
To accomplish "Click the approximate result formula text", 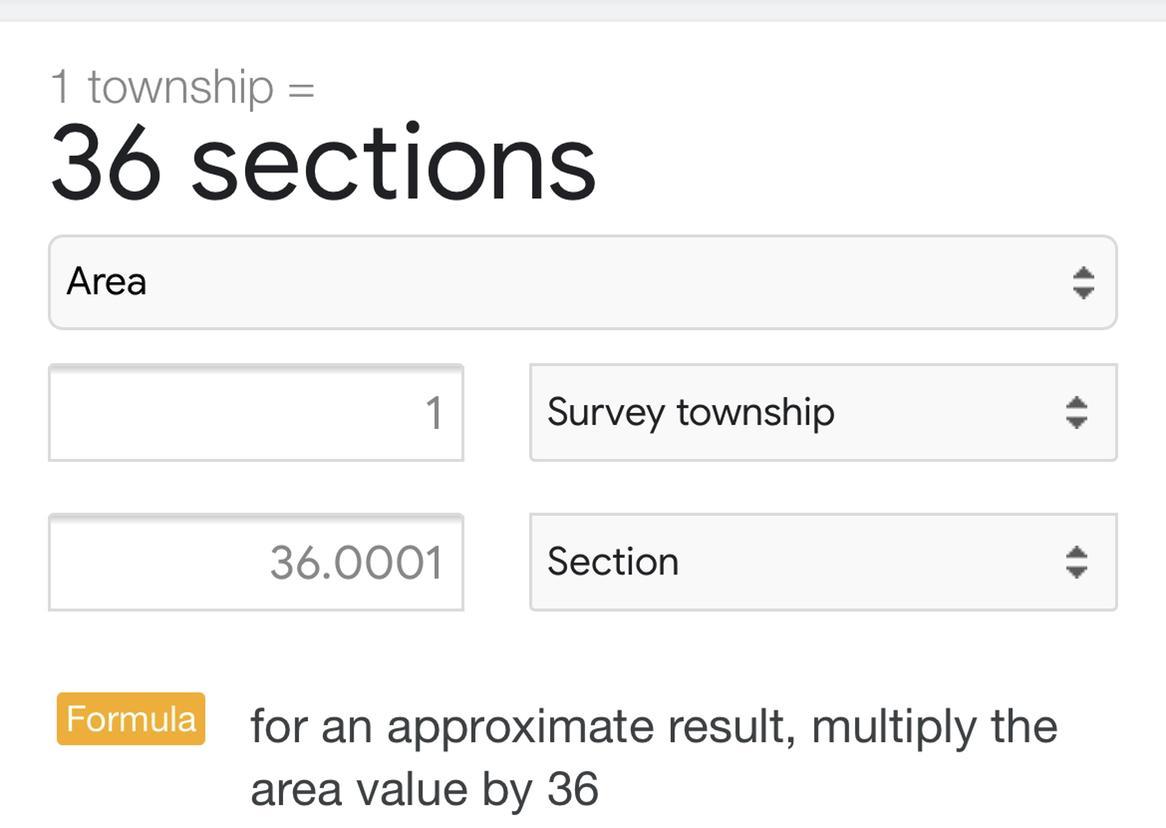I will tap(653, 726).
